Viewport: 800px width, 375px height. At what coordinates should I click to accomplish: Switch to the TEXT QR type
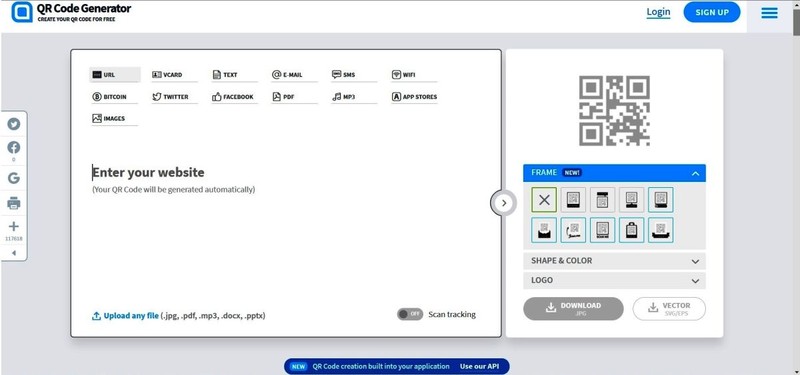234,74
